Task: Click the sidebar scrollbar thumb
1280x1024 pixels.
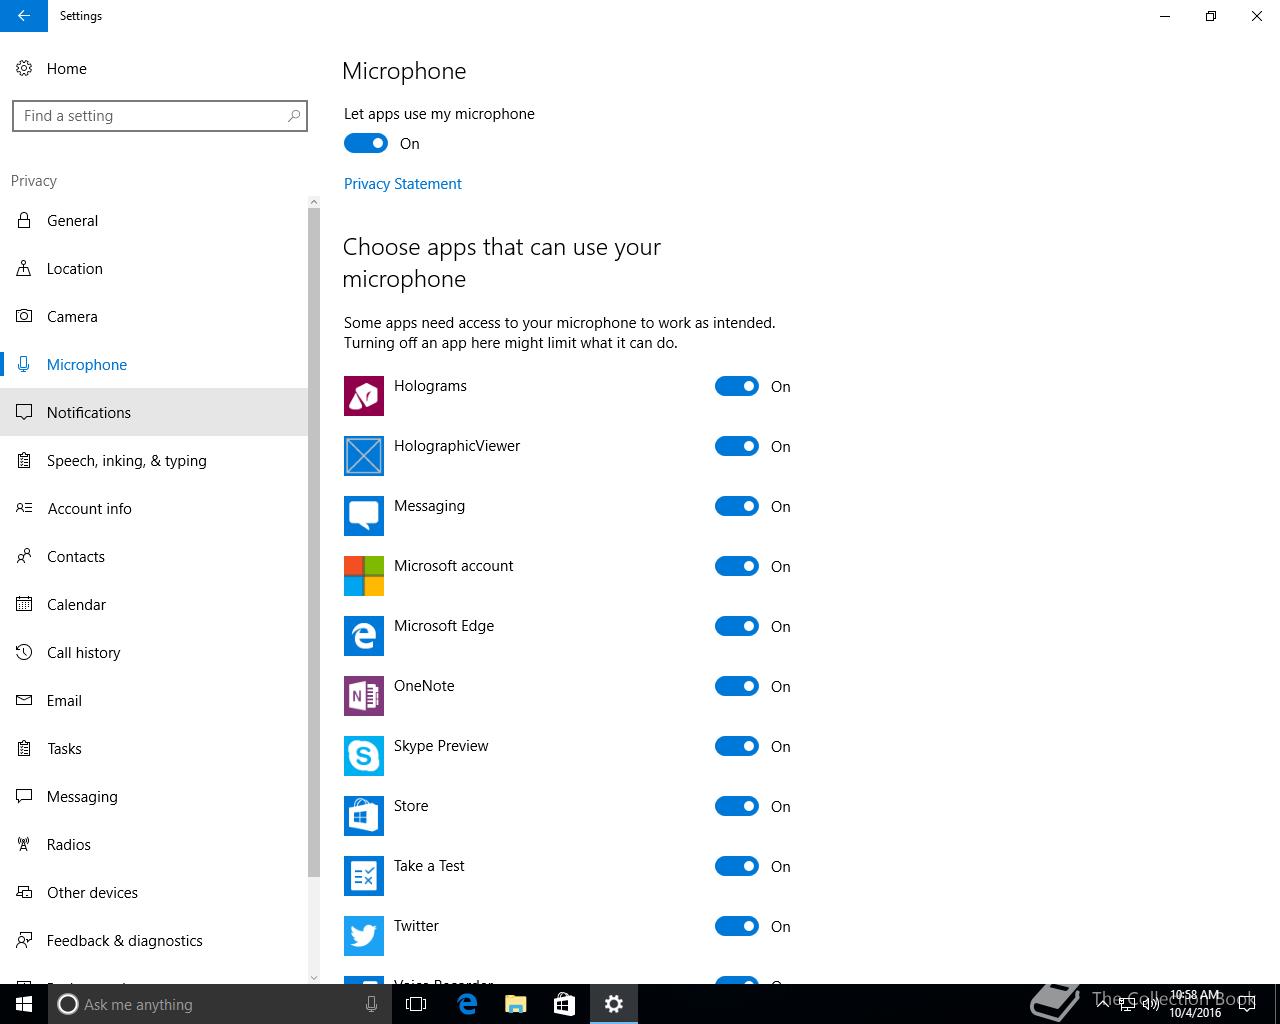Action: point(314,540)
